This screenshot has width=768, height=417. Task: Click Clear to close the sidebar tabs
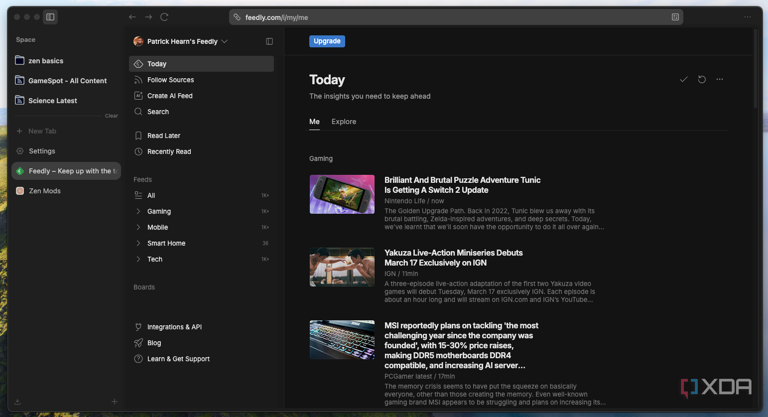tap(111, 116)
